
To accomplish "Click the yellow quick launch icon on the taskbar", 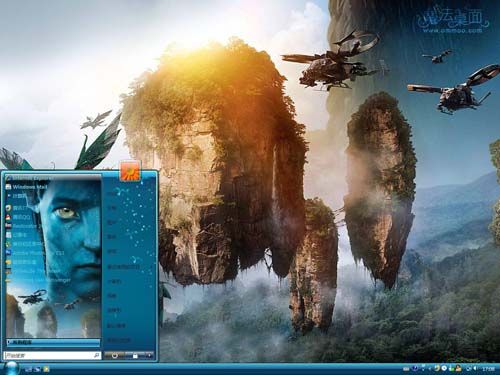I will pos(46,369).
